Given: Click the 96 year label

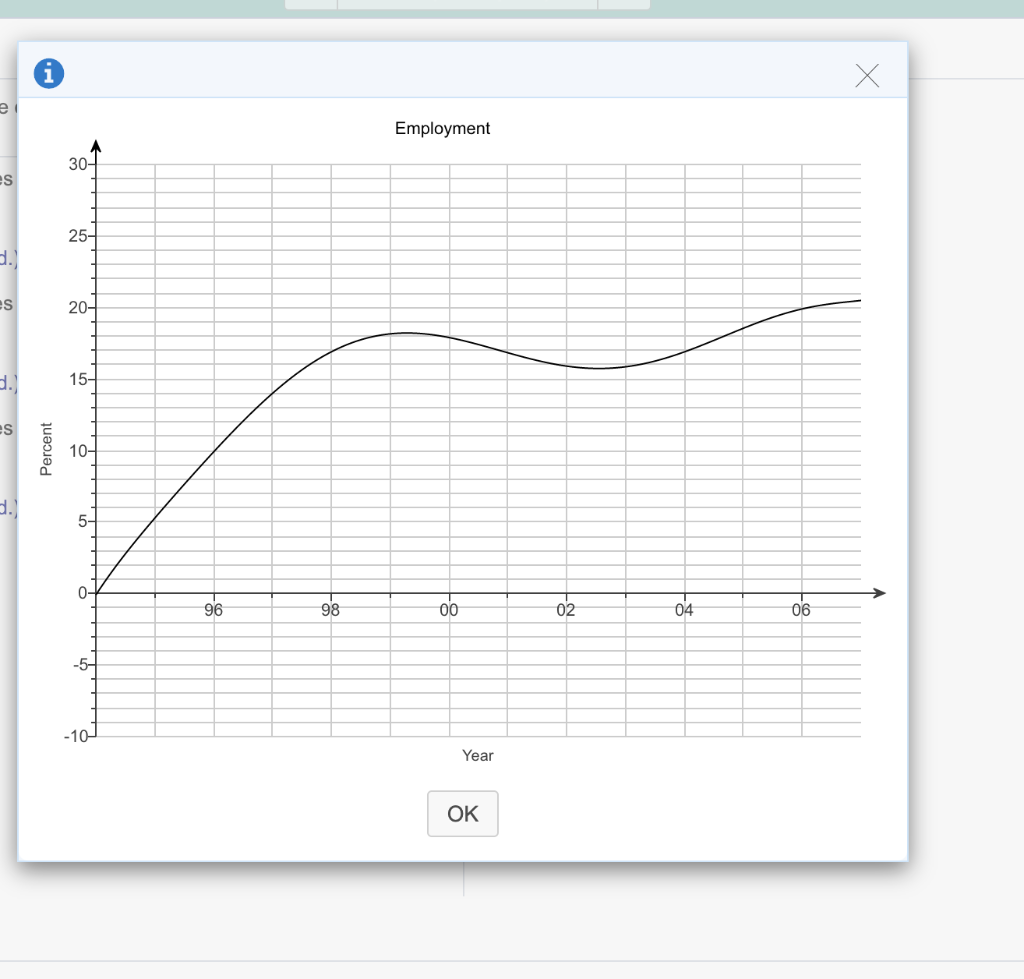Looking at the screenshot, I should [x=212, y=610].
